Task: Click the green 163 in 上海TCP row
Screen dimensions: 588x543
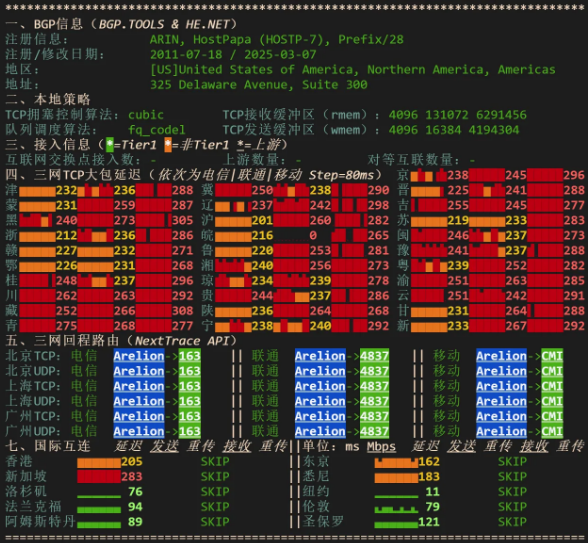Action: (x=189, y=386)
